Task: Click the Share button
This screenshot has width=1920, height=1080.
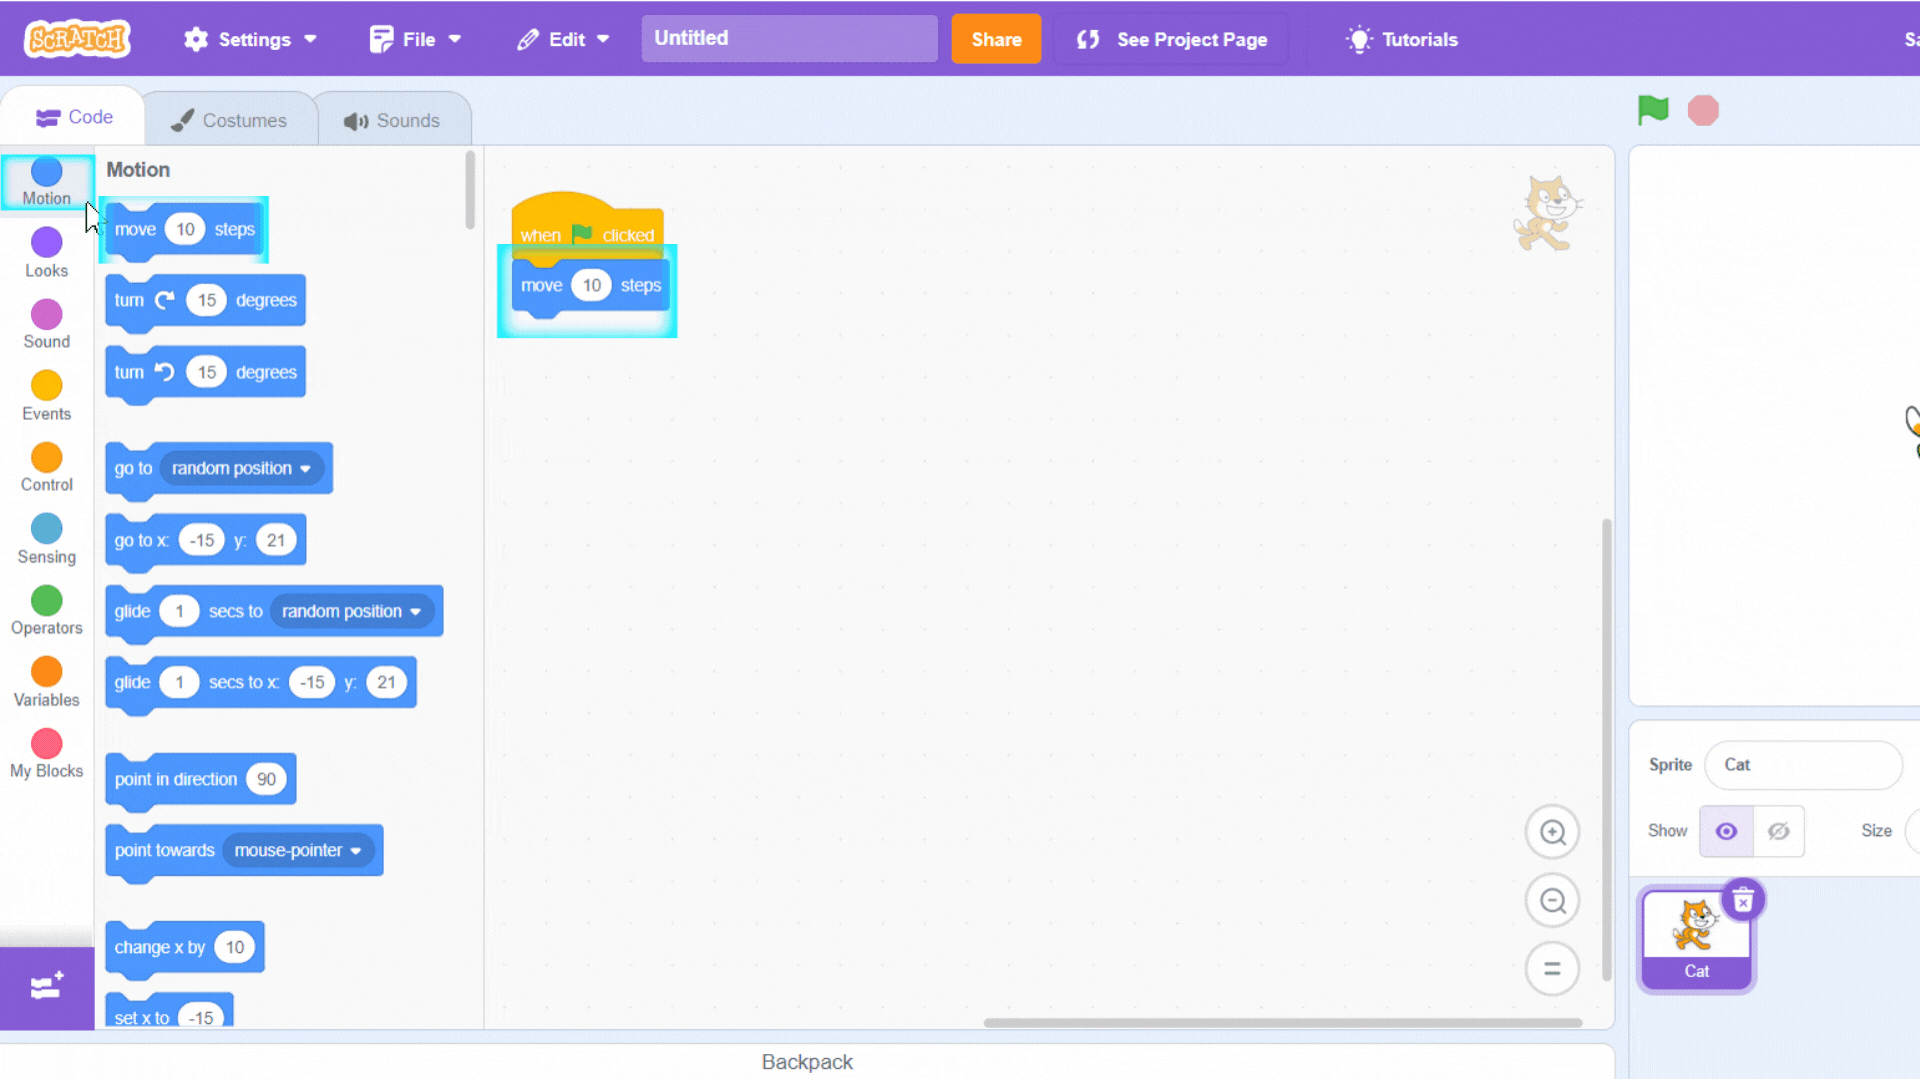Action: [x=996, y=38]
